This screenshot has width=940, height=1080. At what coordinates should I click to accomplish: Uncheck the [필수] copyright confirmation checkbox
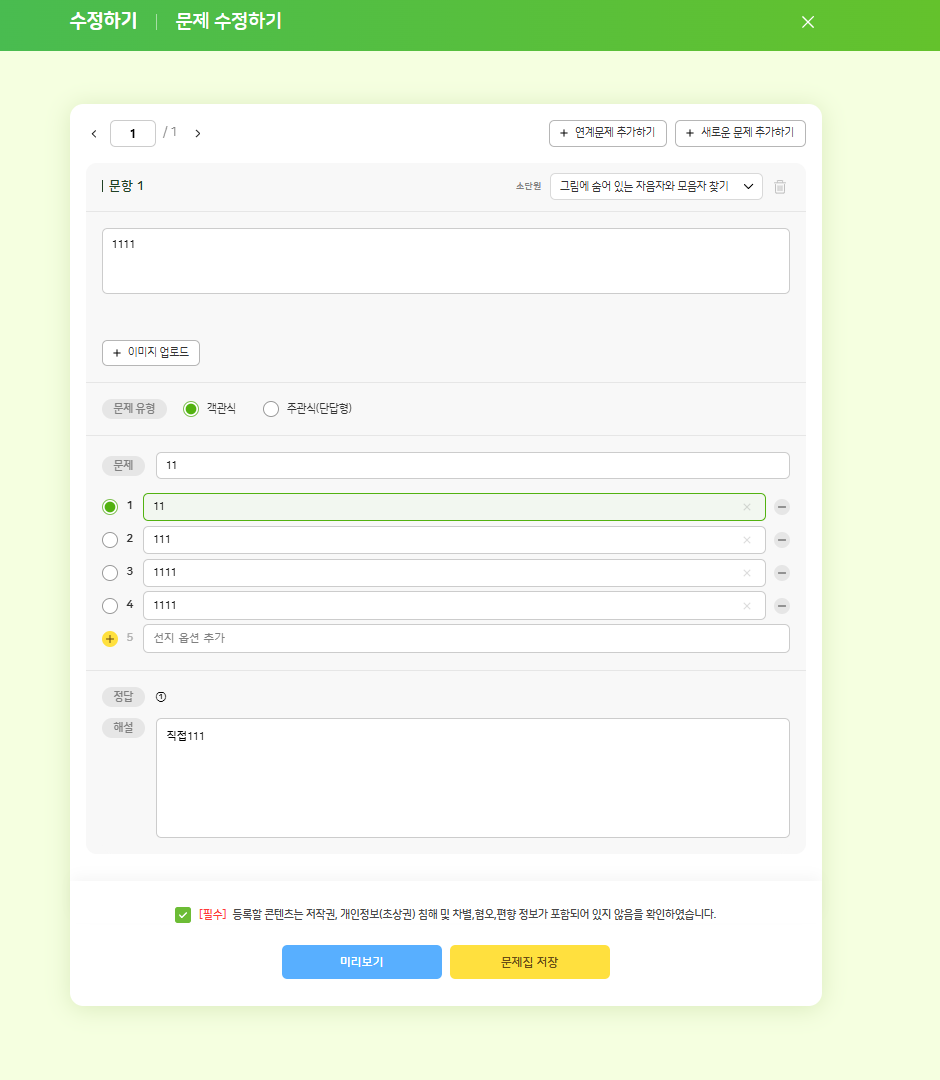(x=183, y=914)
